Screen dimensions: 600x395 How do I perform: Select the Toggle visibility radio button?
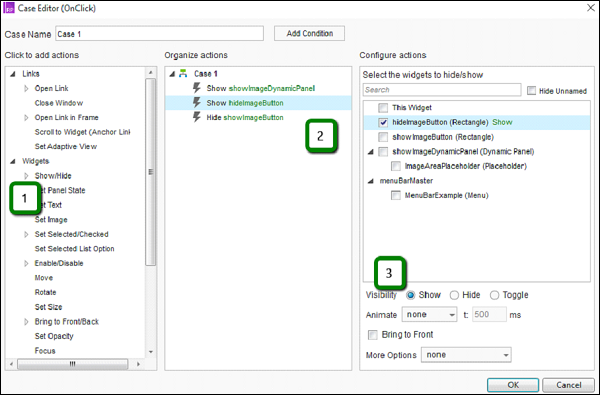(494, 295)
